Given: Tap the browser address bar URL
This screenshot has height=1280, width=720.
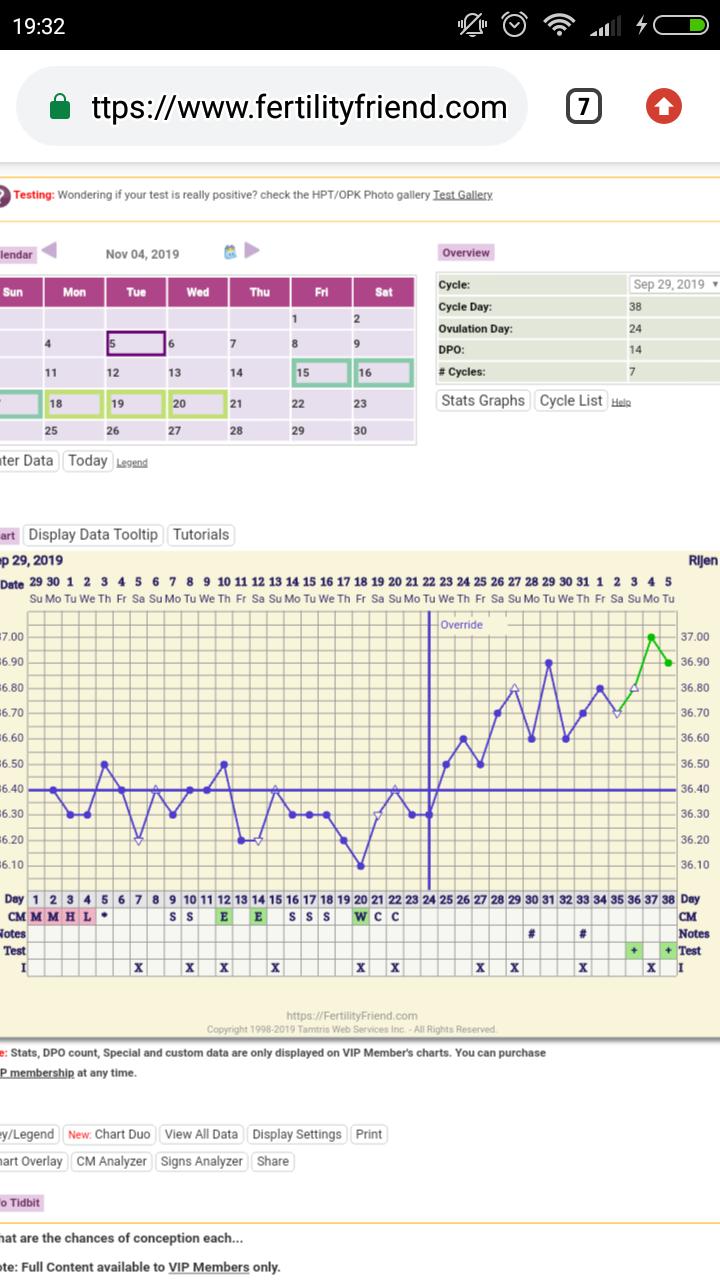Looking at the screenshot, I should 299,107.
